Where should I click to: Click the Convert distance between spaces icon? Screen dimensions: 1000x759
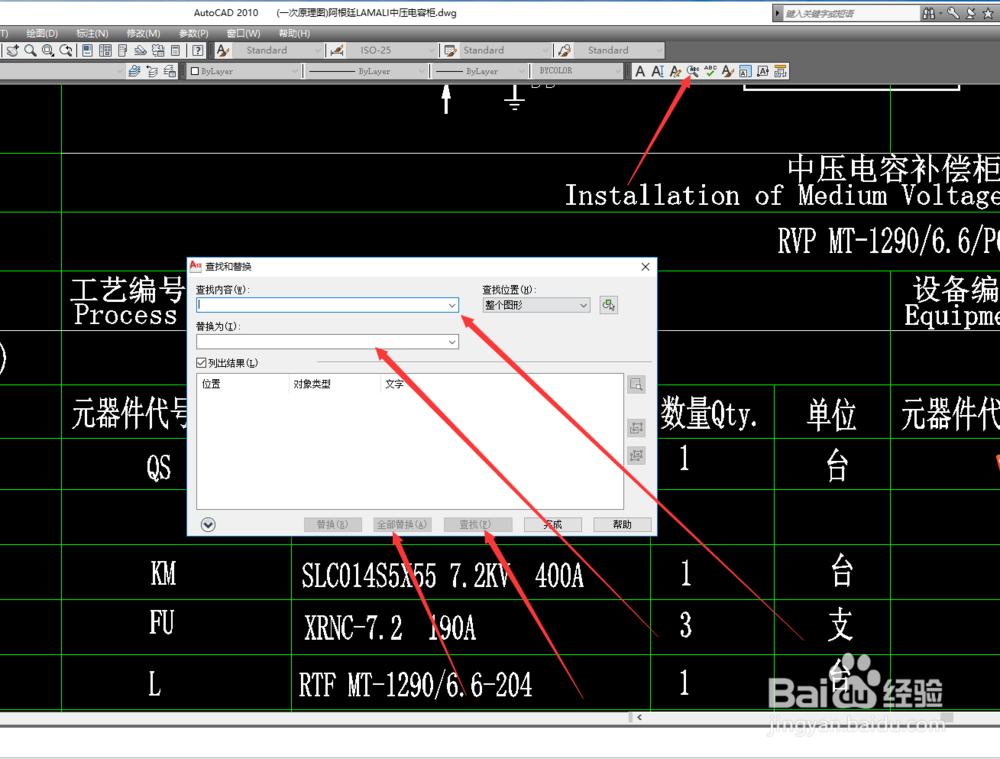[x=780, y=71]
